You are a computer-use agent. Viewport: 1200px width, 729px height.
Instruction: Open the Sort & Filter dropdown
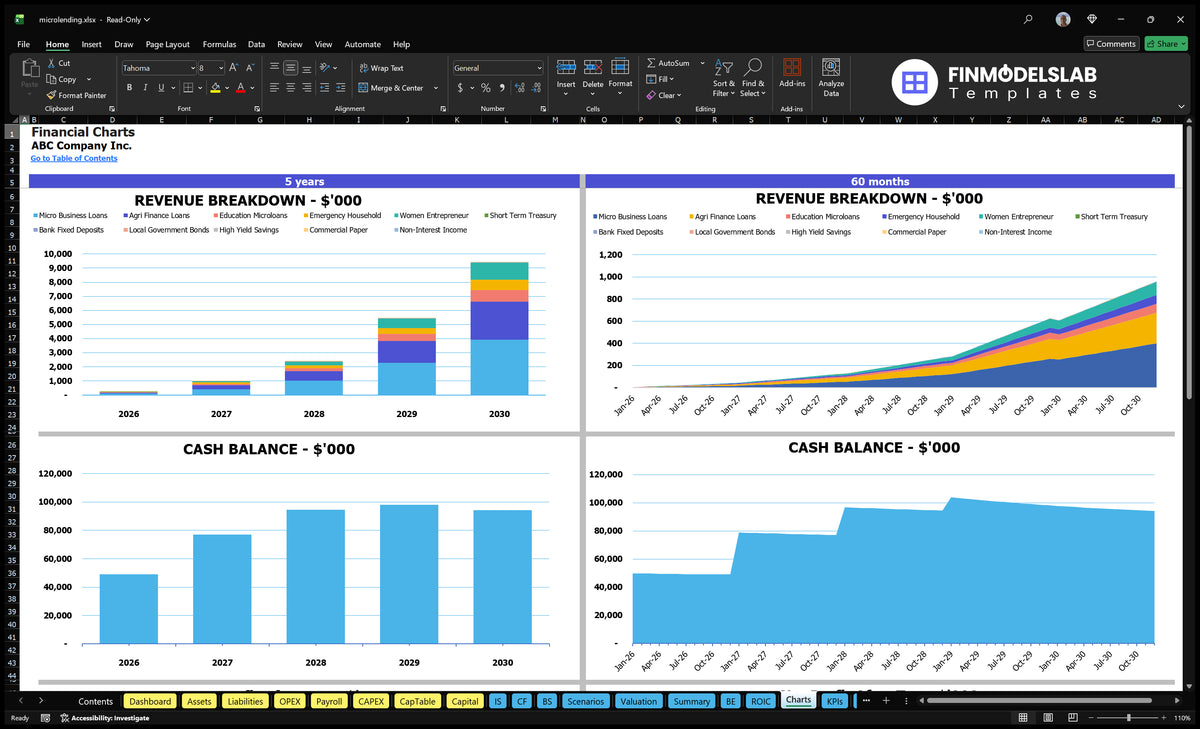coord(723,78)
